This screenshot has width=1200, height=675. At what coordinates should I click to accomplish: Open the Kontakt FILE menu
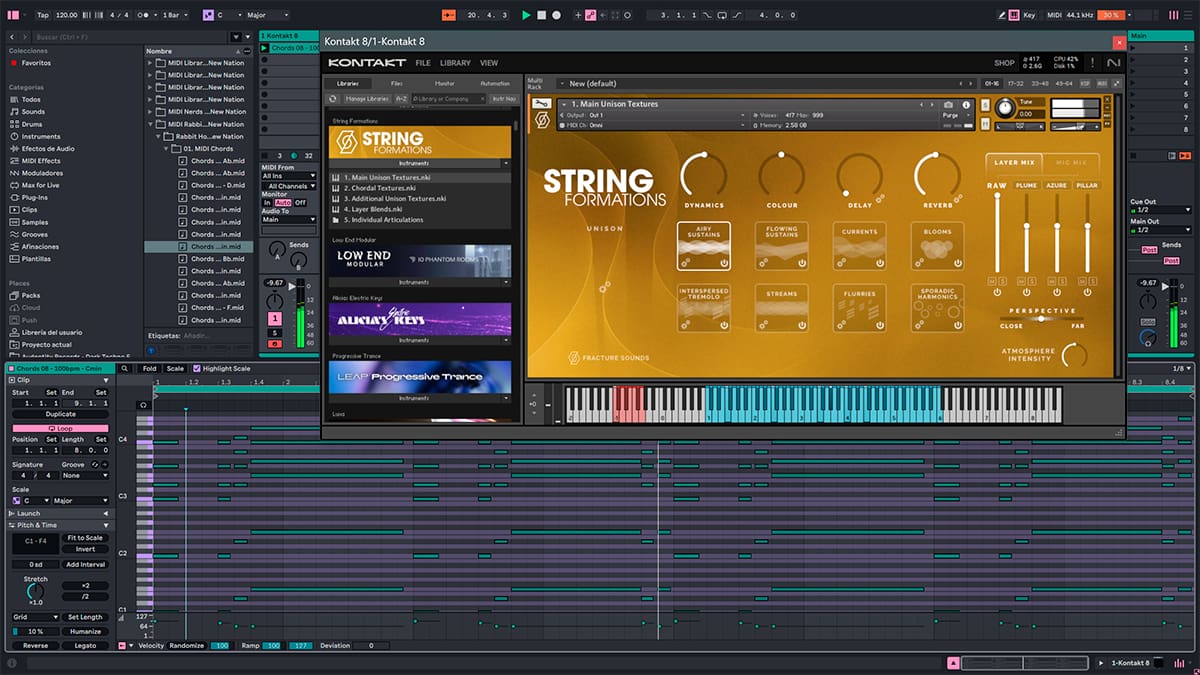click(x=423, y=63)
